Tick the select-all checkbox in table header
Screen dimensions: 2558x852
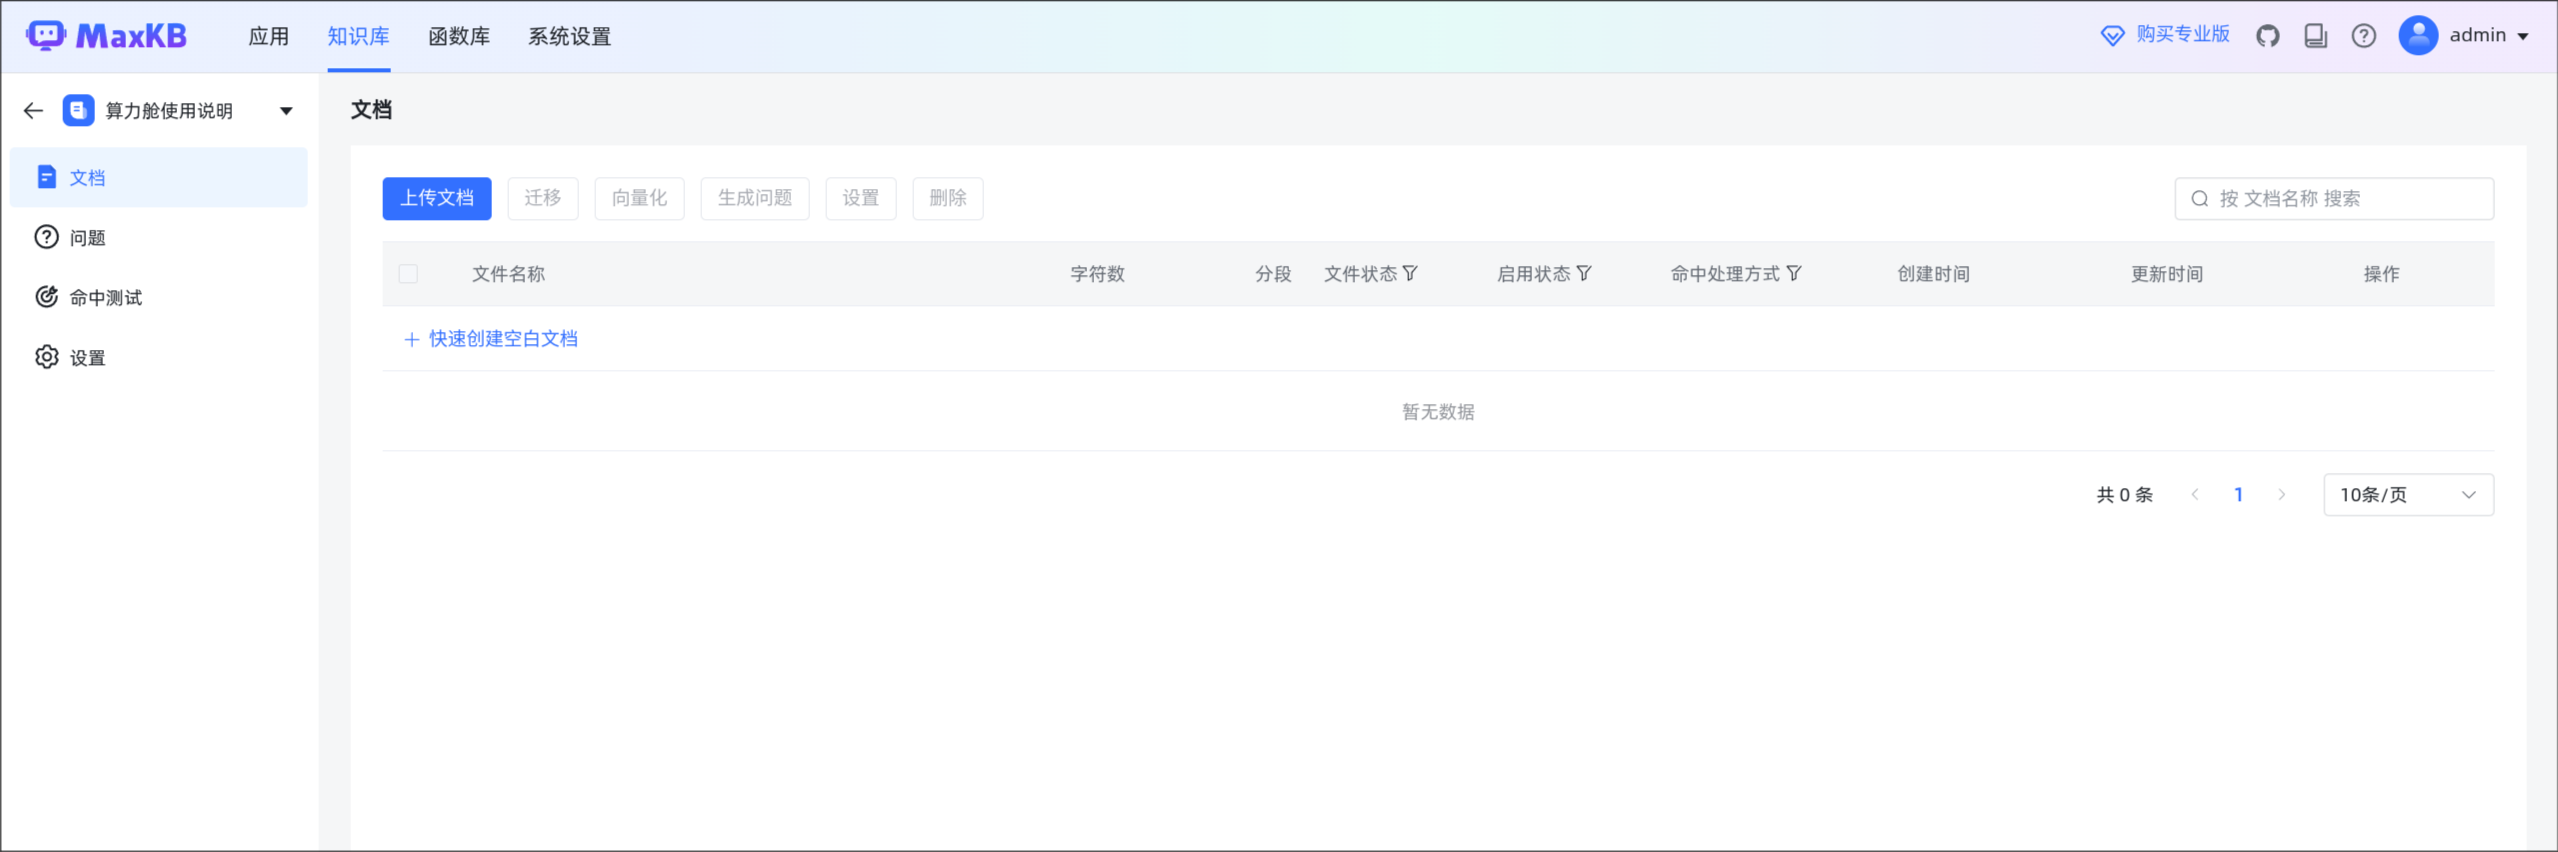[408, 273]
